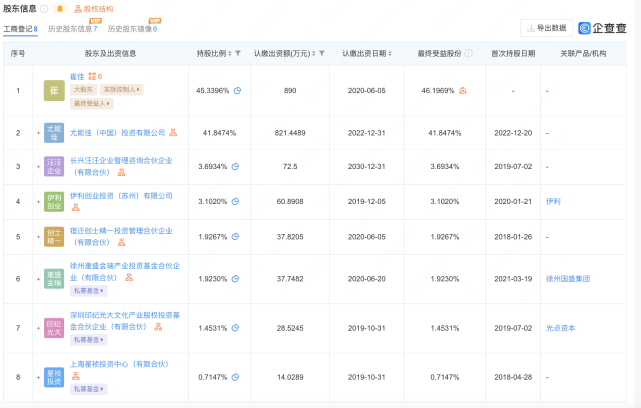641x408 pixels.
Task: Click the pie chart icon beside 0.7147%
Action: [235, 377]
